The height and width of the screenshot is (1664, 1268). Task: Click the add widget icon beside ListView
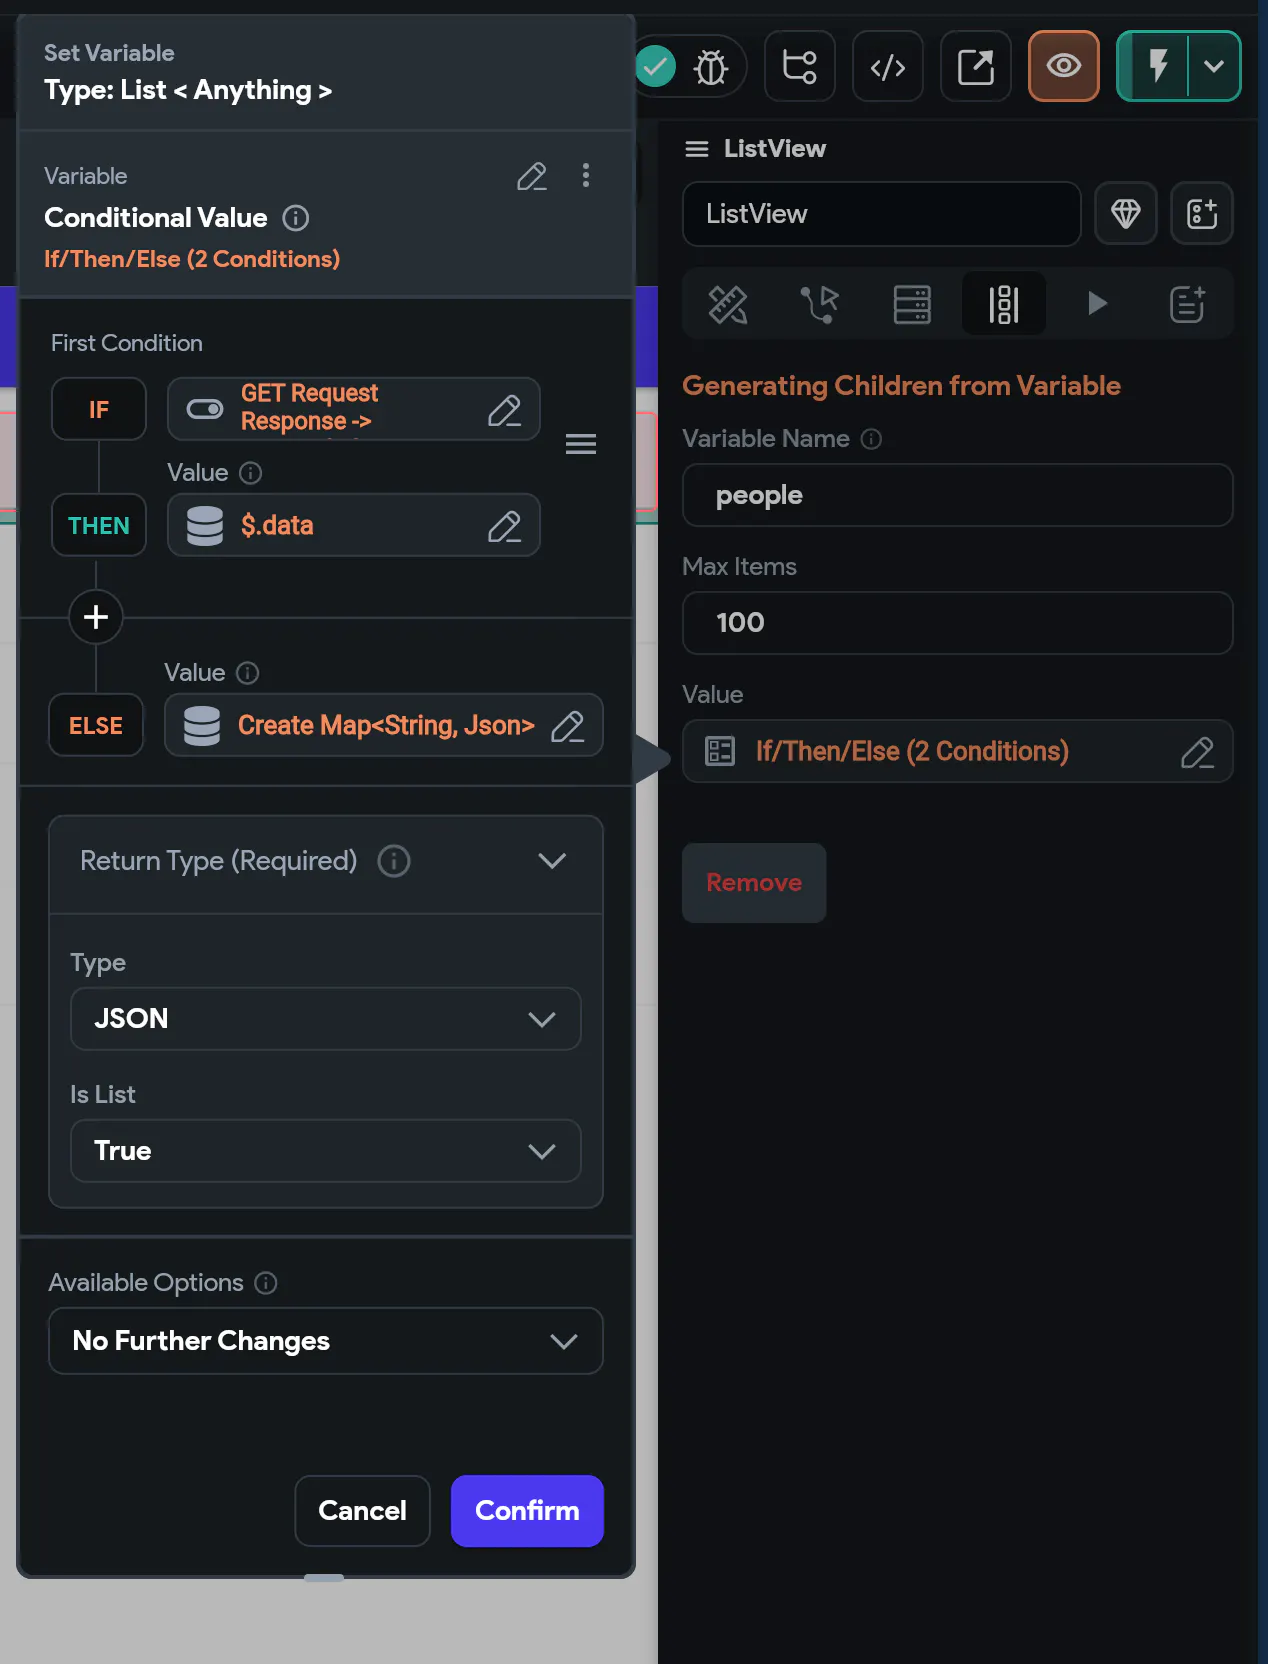pos(1201,213)
